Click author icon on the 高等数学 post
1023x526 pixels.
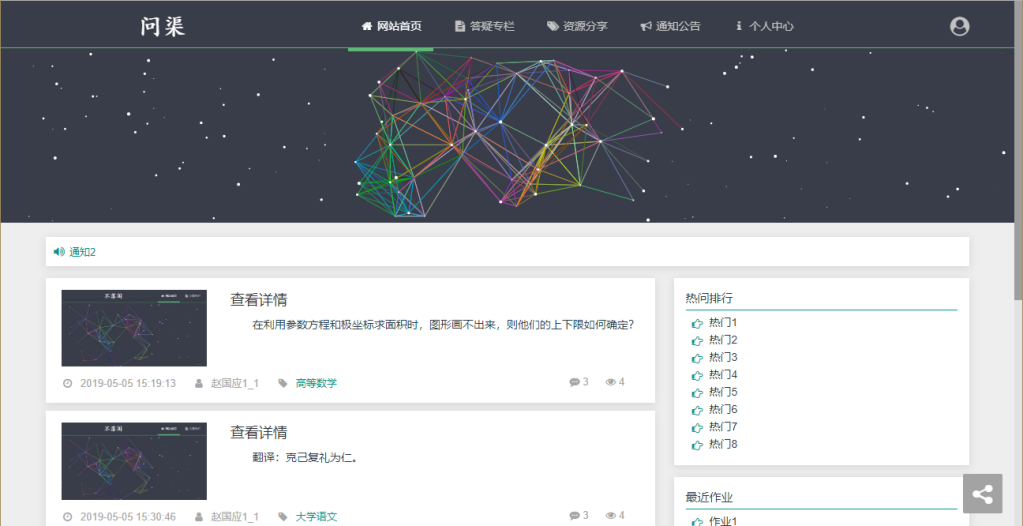199,383
